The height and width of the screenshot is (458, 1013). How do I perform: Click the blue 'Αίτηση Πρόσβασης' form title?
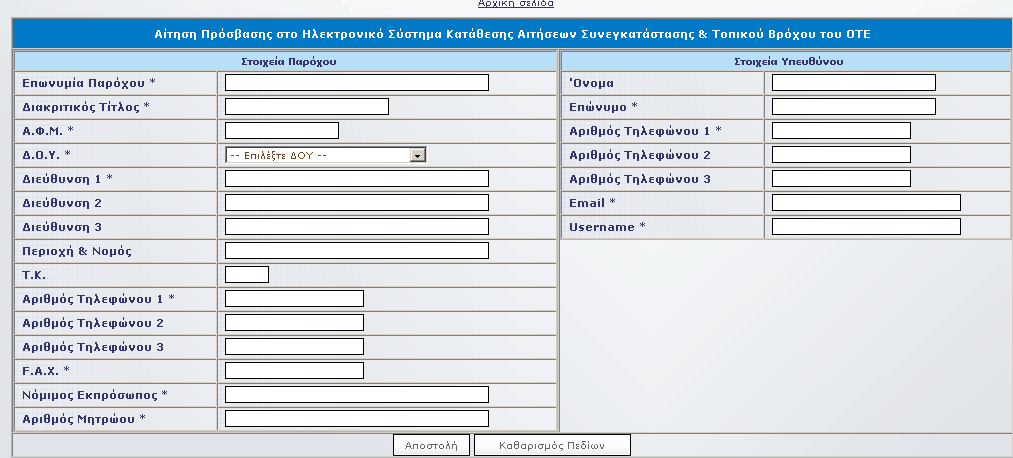point(512,34)
